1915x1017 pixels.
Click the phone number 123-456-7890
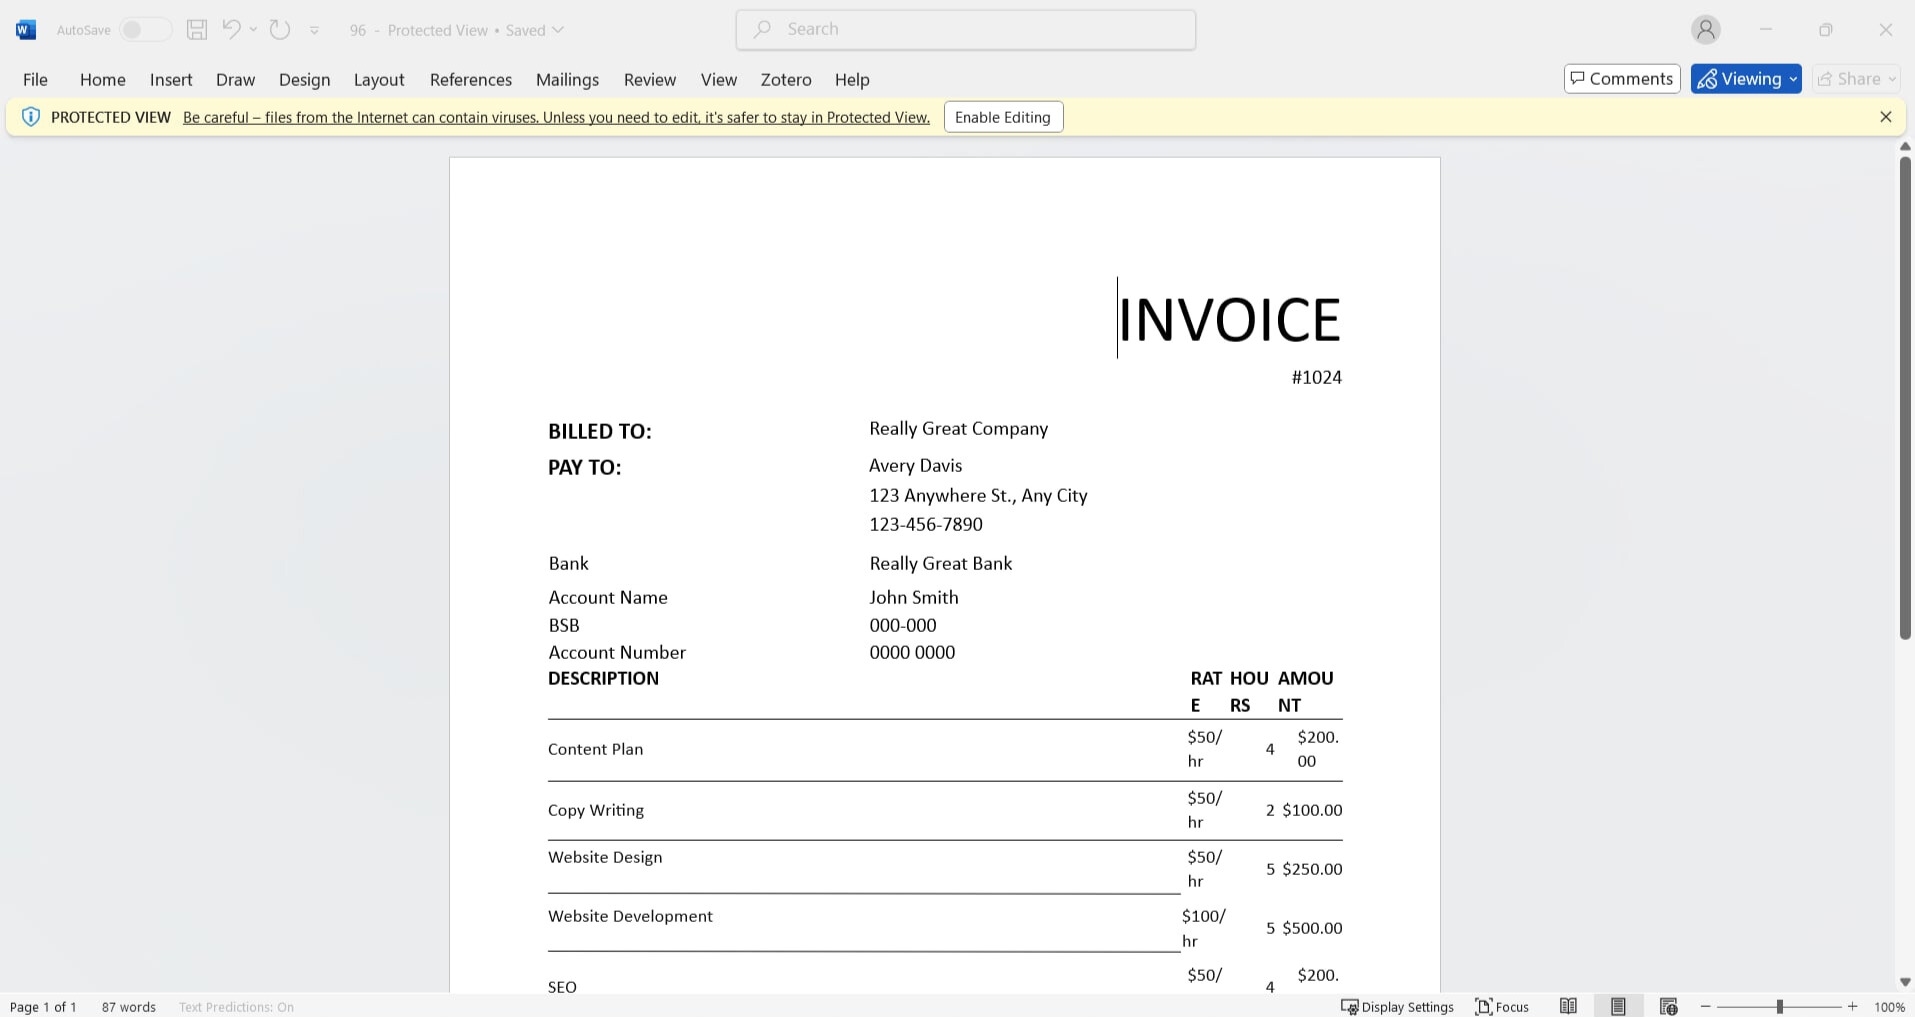(x=926, y=524)
